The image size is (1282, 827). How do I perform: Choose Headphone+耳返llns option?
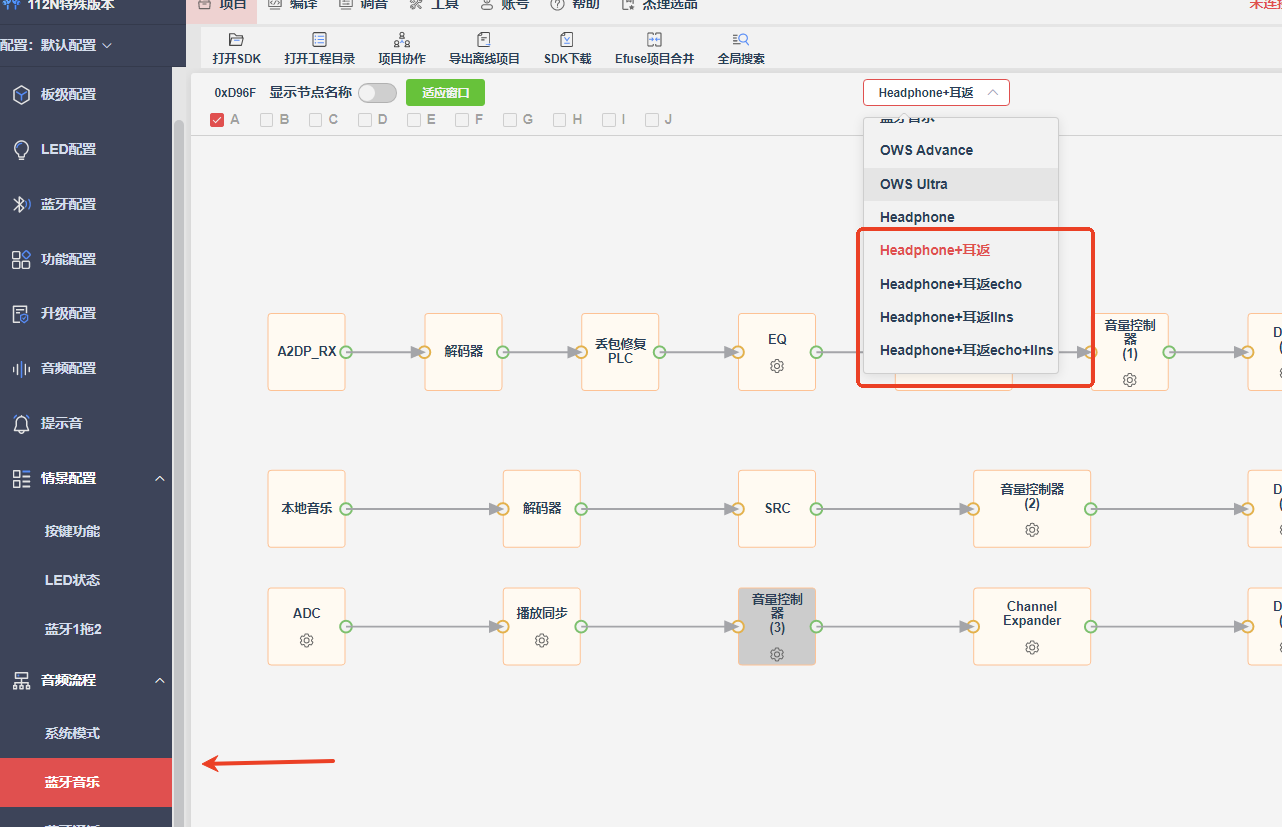tap(961, 317)
